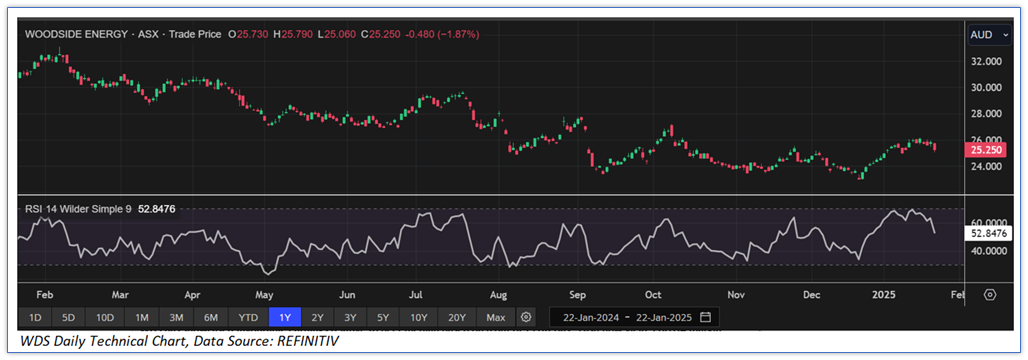Click the 40.0000 RSI axis label
Screen dimensions: 1028x360
tap(989, 250)
